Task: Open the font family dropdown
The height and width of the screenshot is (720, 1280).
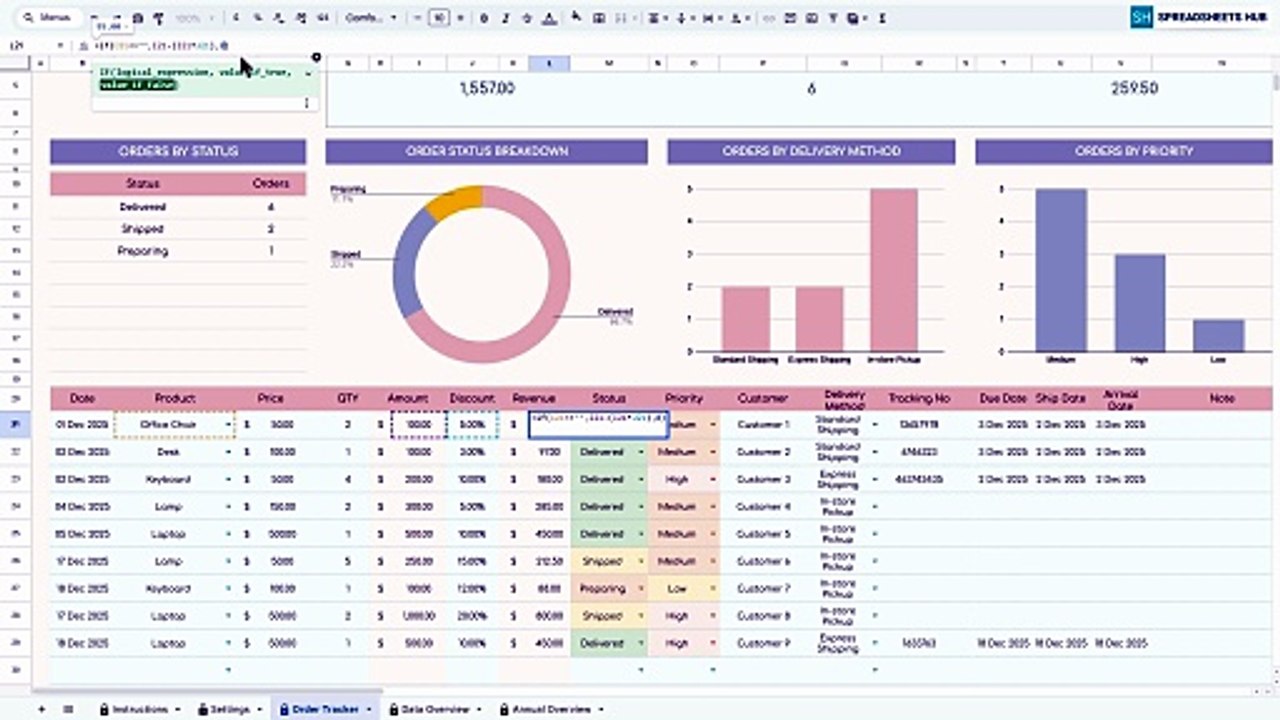Action: (x=370, y=18)
